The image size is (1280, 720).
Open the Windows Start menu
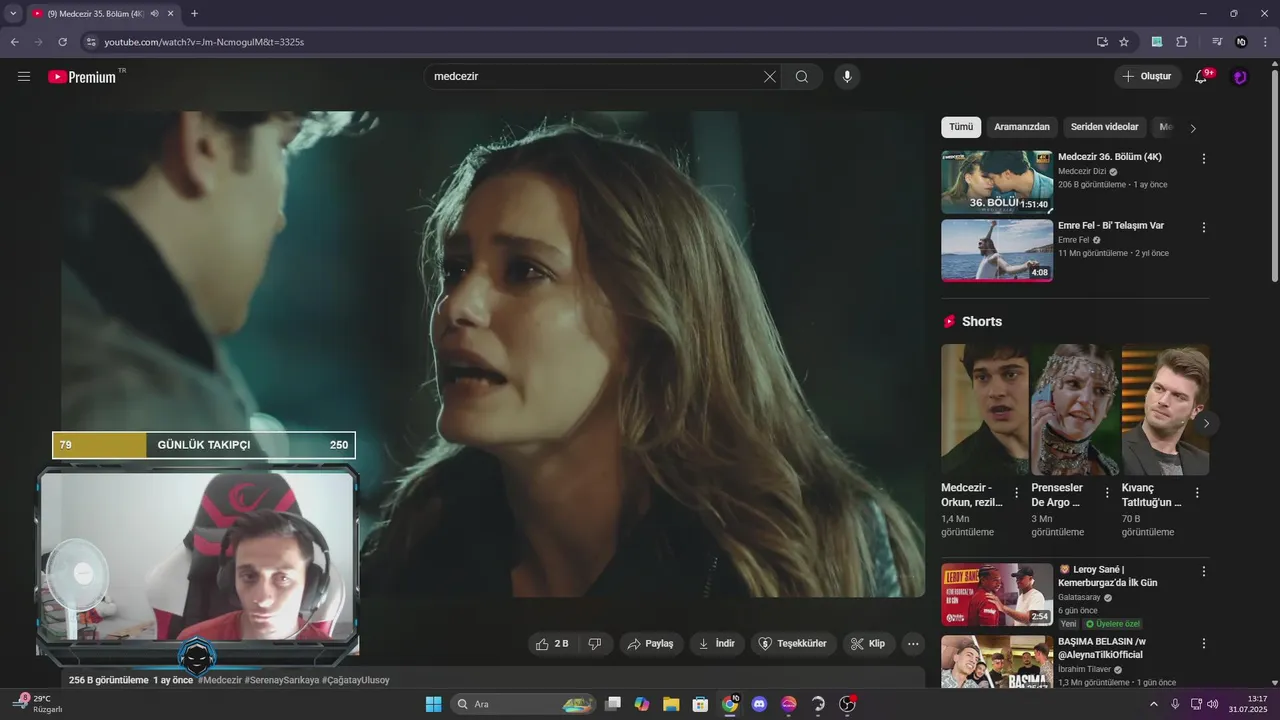[433, 704]
